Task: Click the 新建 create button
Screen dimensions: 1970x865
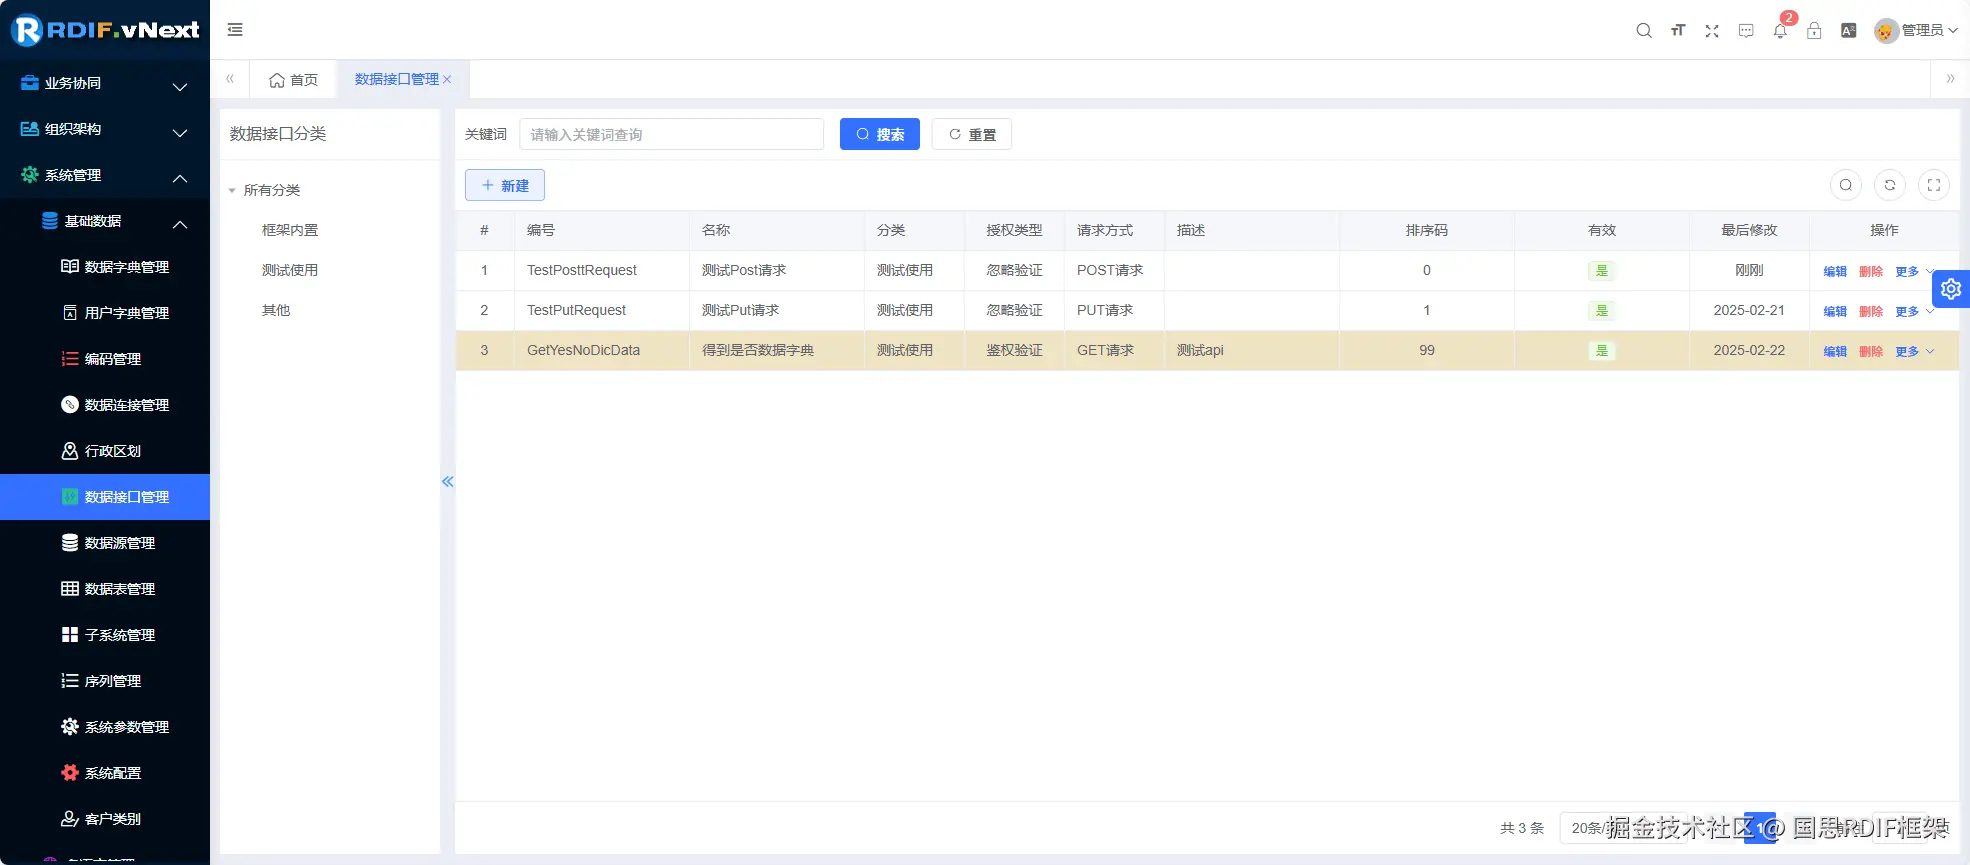Action: click(505, 185)
